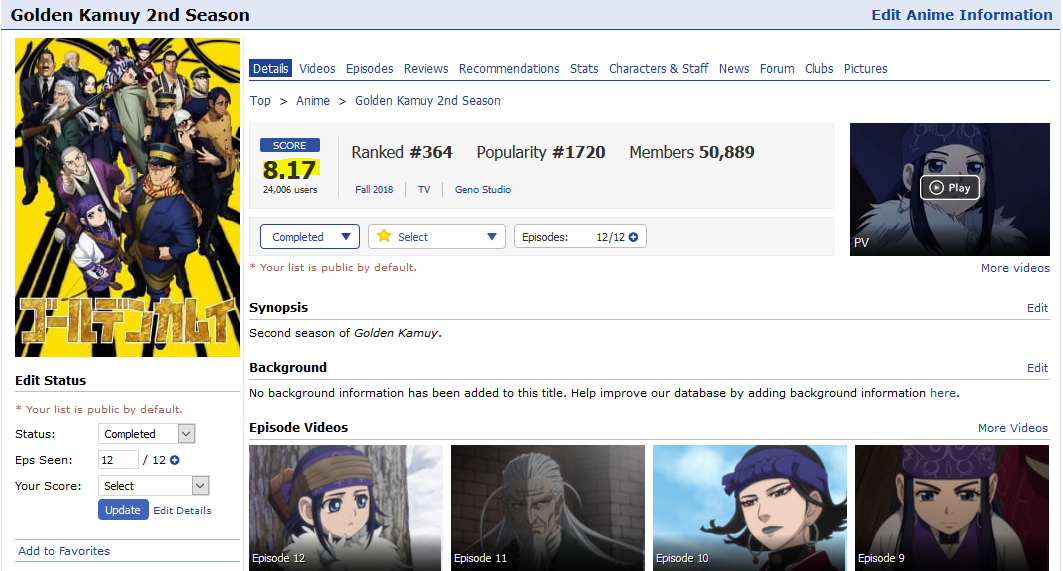This screenshot has width=1063, height=571.
Task: Switch to the Episodes tab
Action: tap(369, 68)
